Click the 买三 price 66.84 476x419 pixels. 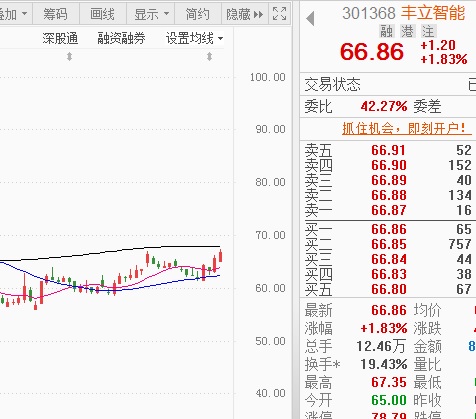tap(389, 259)
